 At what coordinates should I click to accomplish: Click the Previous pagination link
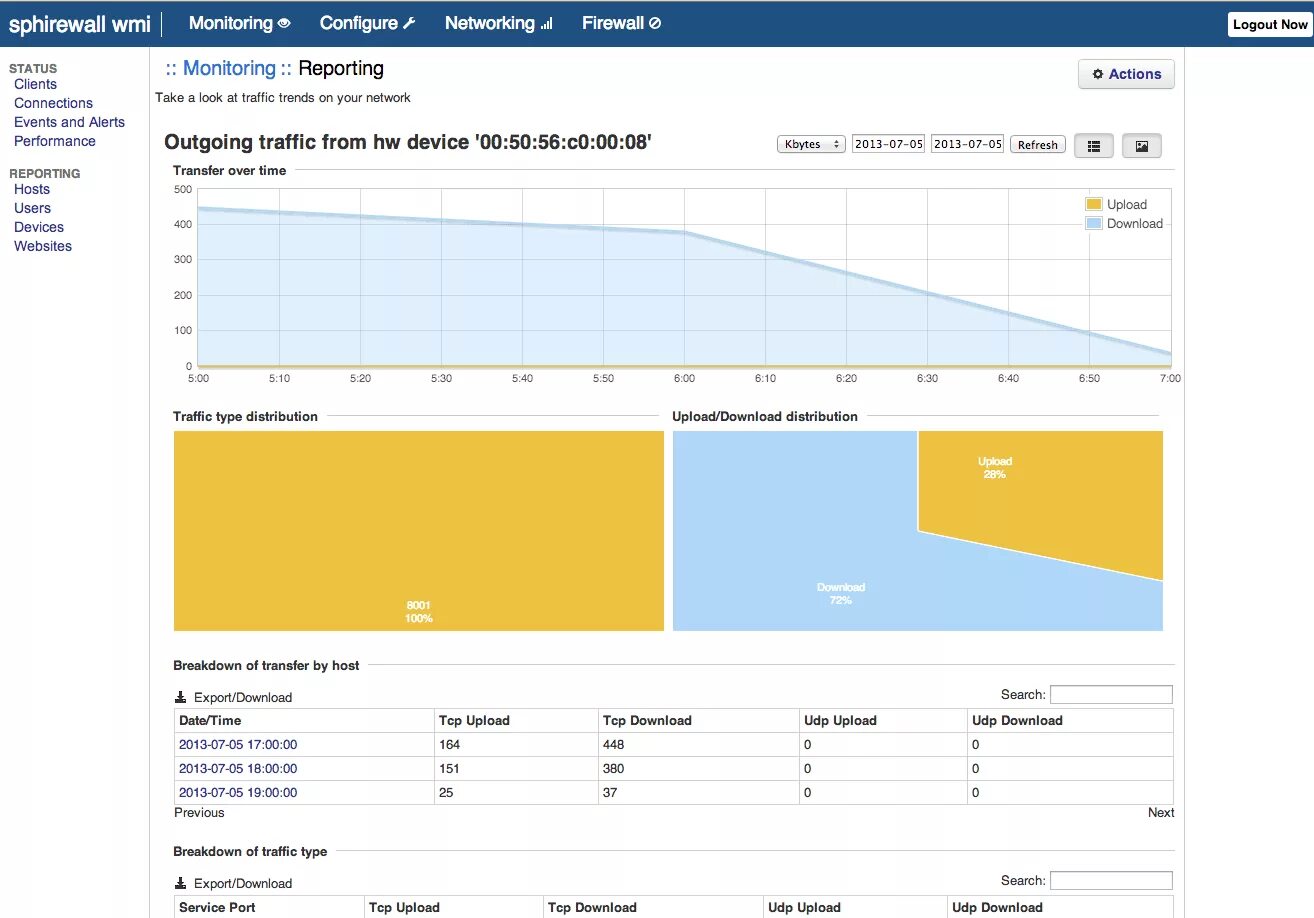199,812
